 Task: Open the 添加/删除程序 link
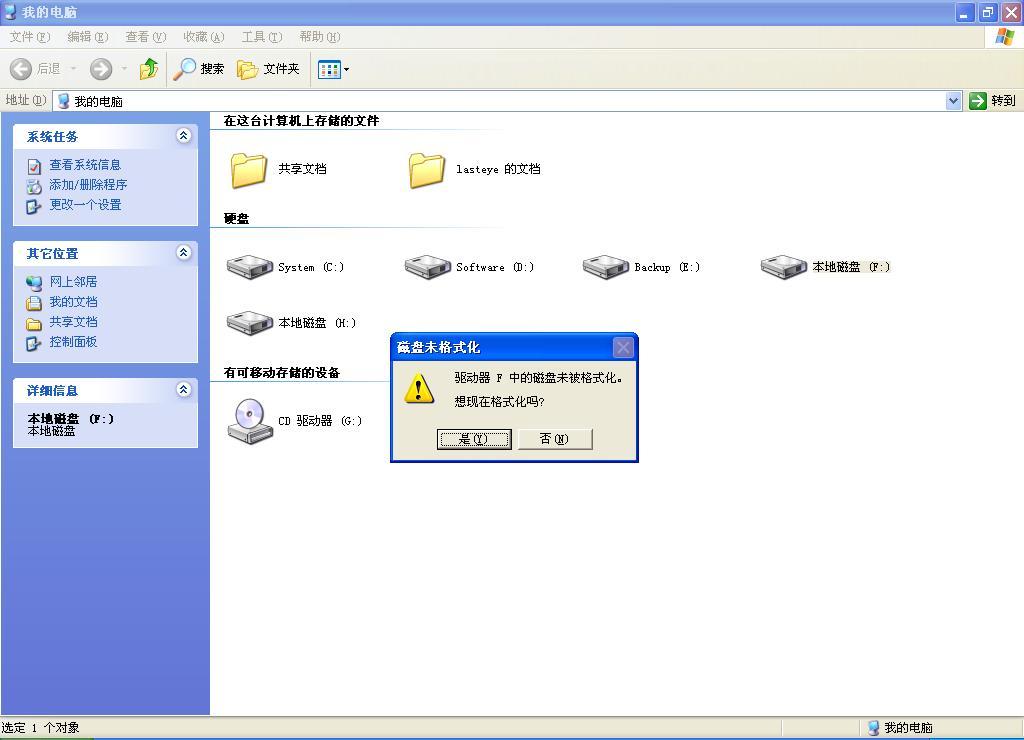click(x=88, y=185)
